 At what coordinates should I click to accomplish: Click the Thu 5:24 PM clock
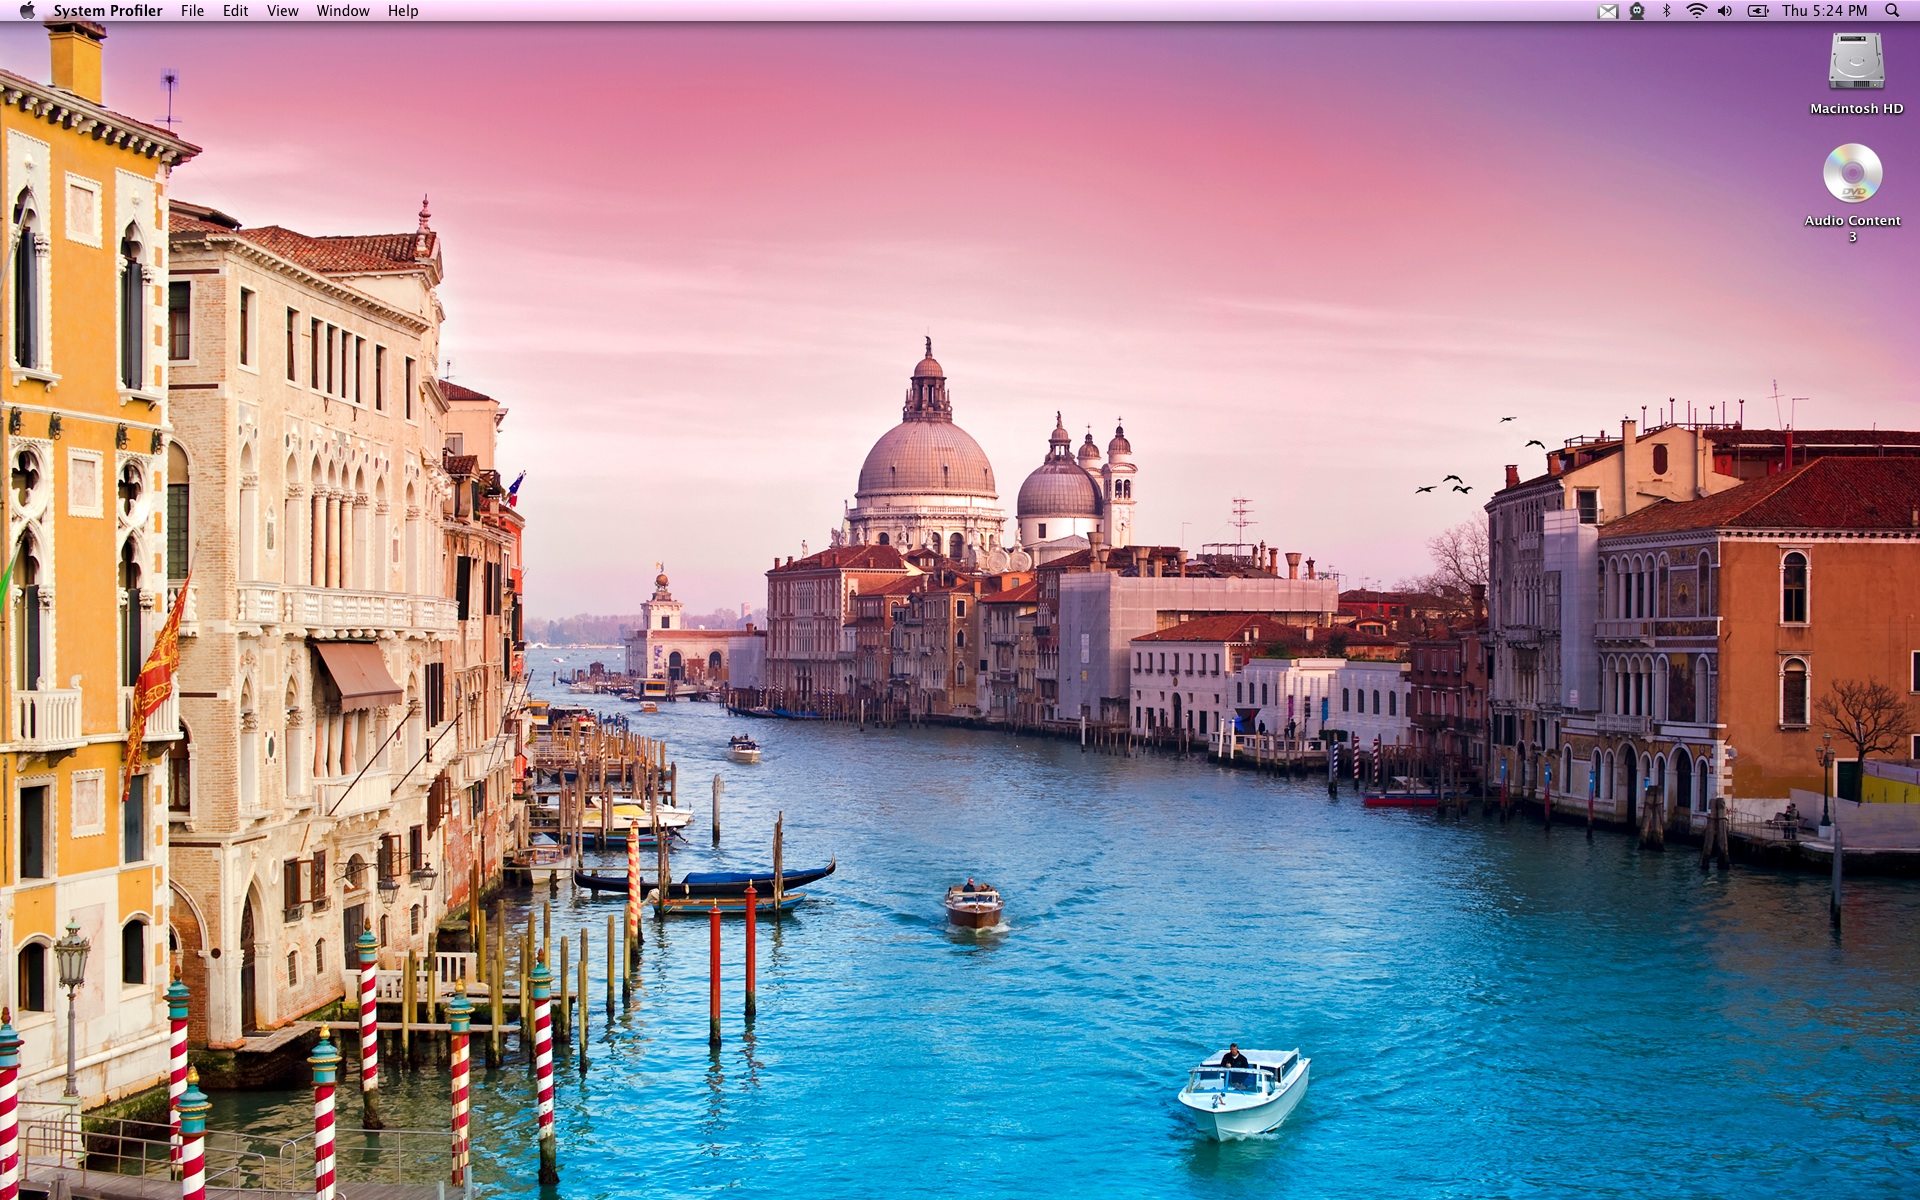(1824, 11)
